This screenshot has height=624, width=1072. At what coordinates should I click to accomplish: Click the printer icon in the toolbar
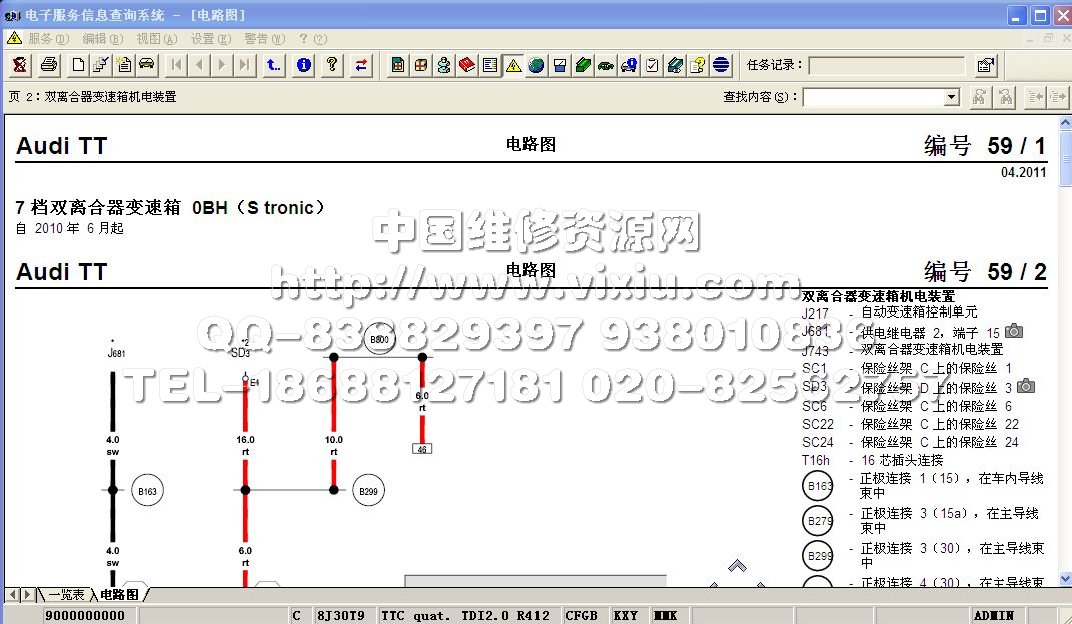point(49,65)
